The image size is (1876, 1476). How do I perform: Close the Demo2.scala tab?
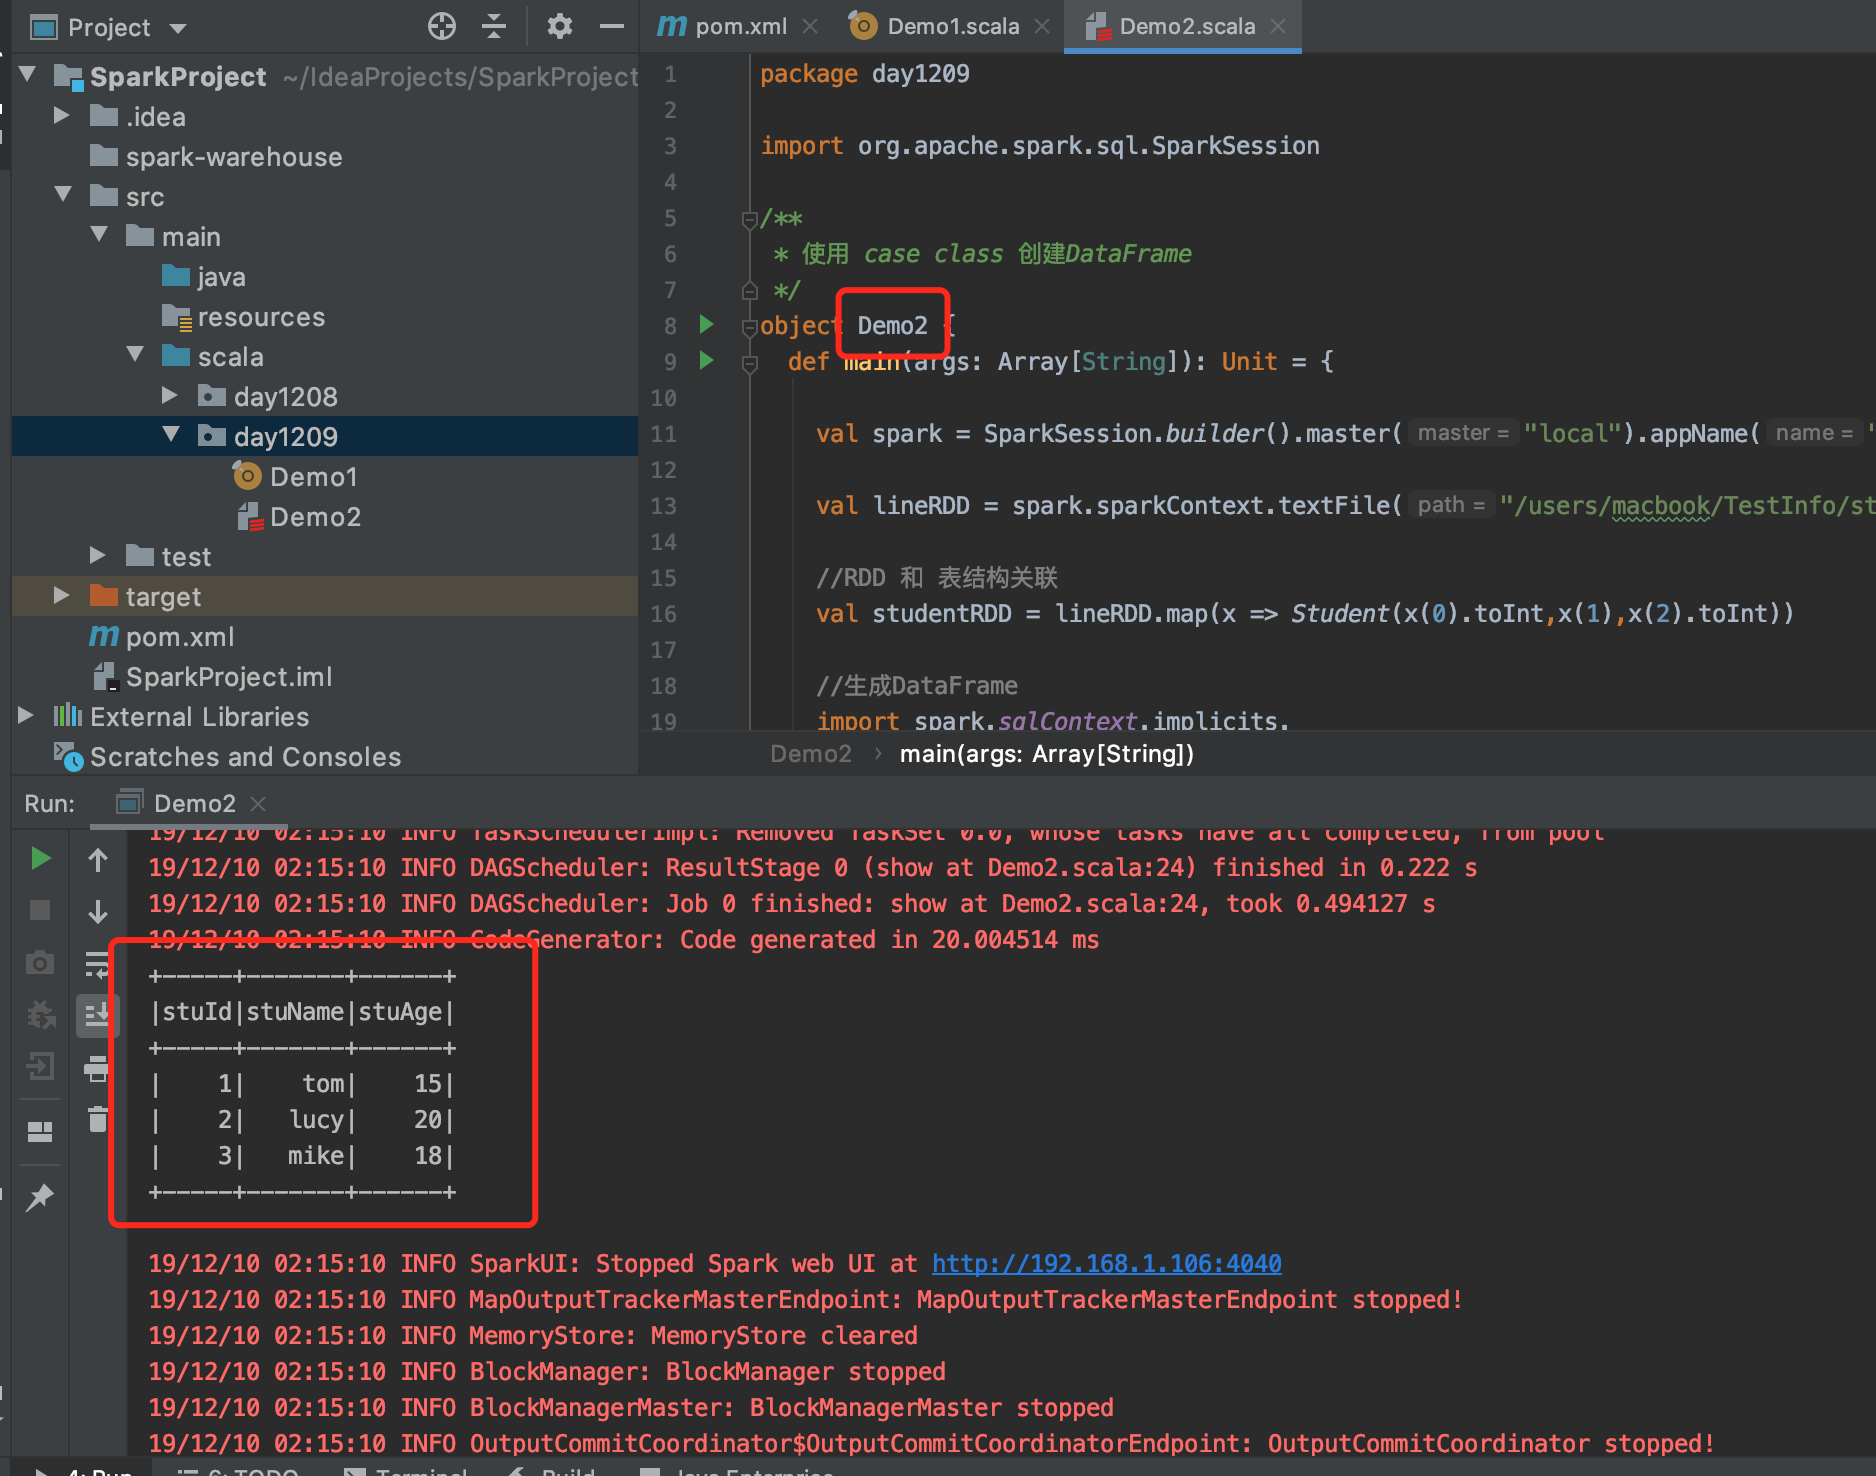click(1278, 26)
